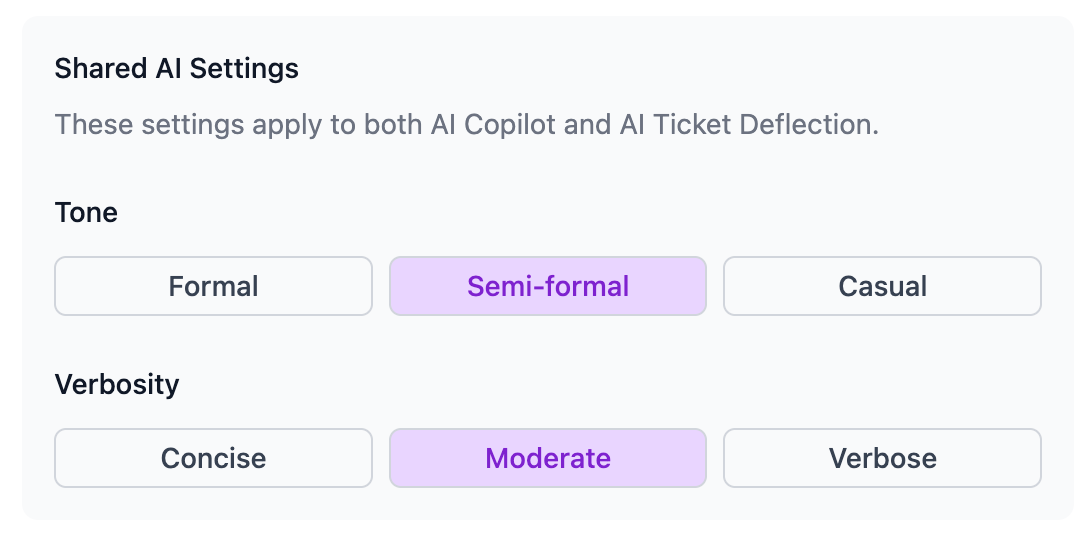The image size is (1092, 544).
Task: Enable Casual tone for AI responses
Action: (x=882, y=286)
